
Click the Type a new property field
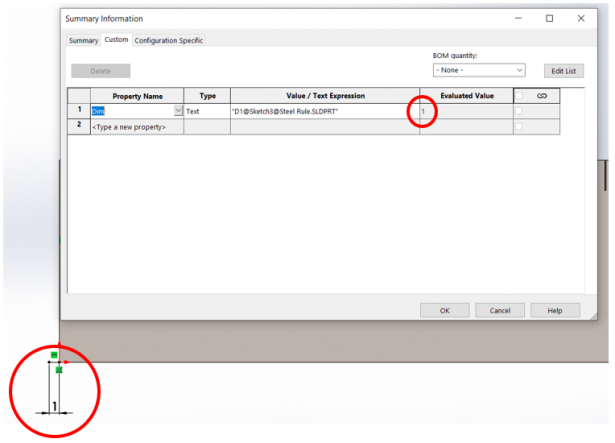click(137, 127)
